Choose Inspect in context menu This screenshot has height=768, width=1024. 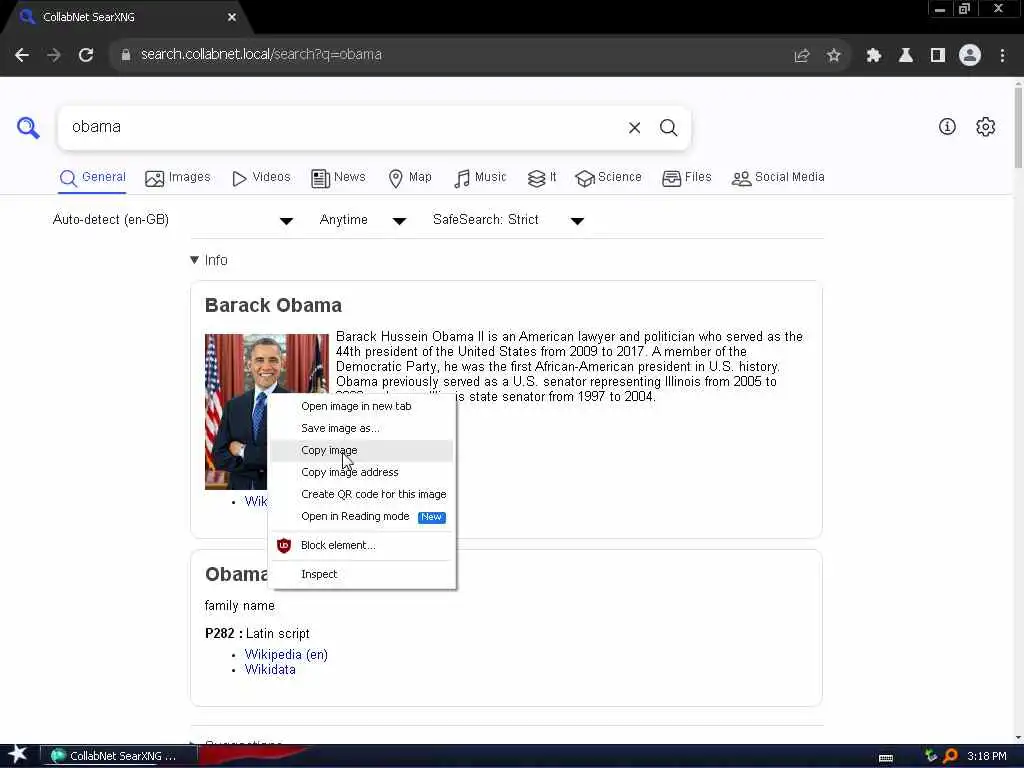point(362,574)
